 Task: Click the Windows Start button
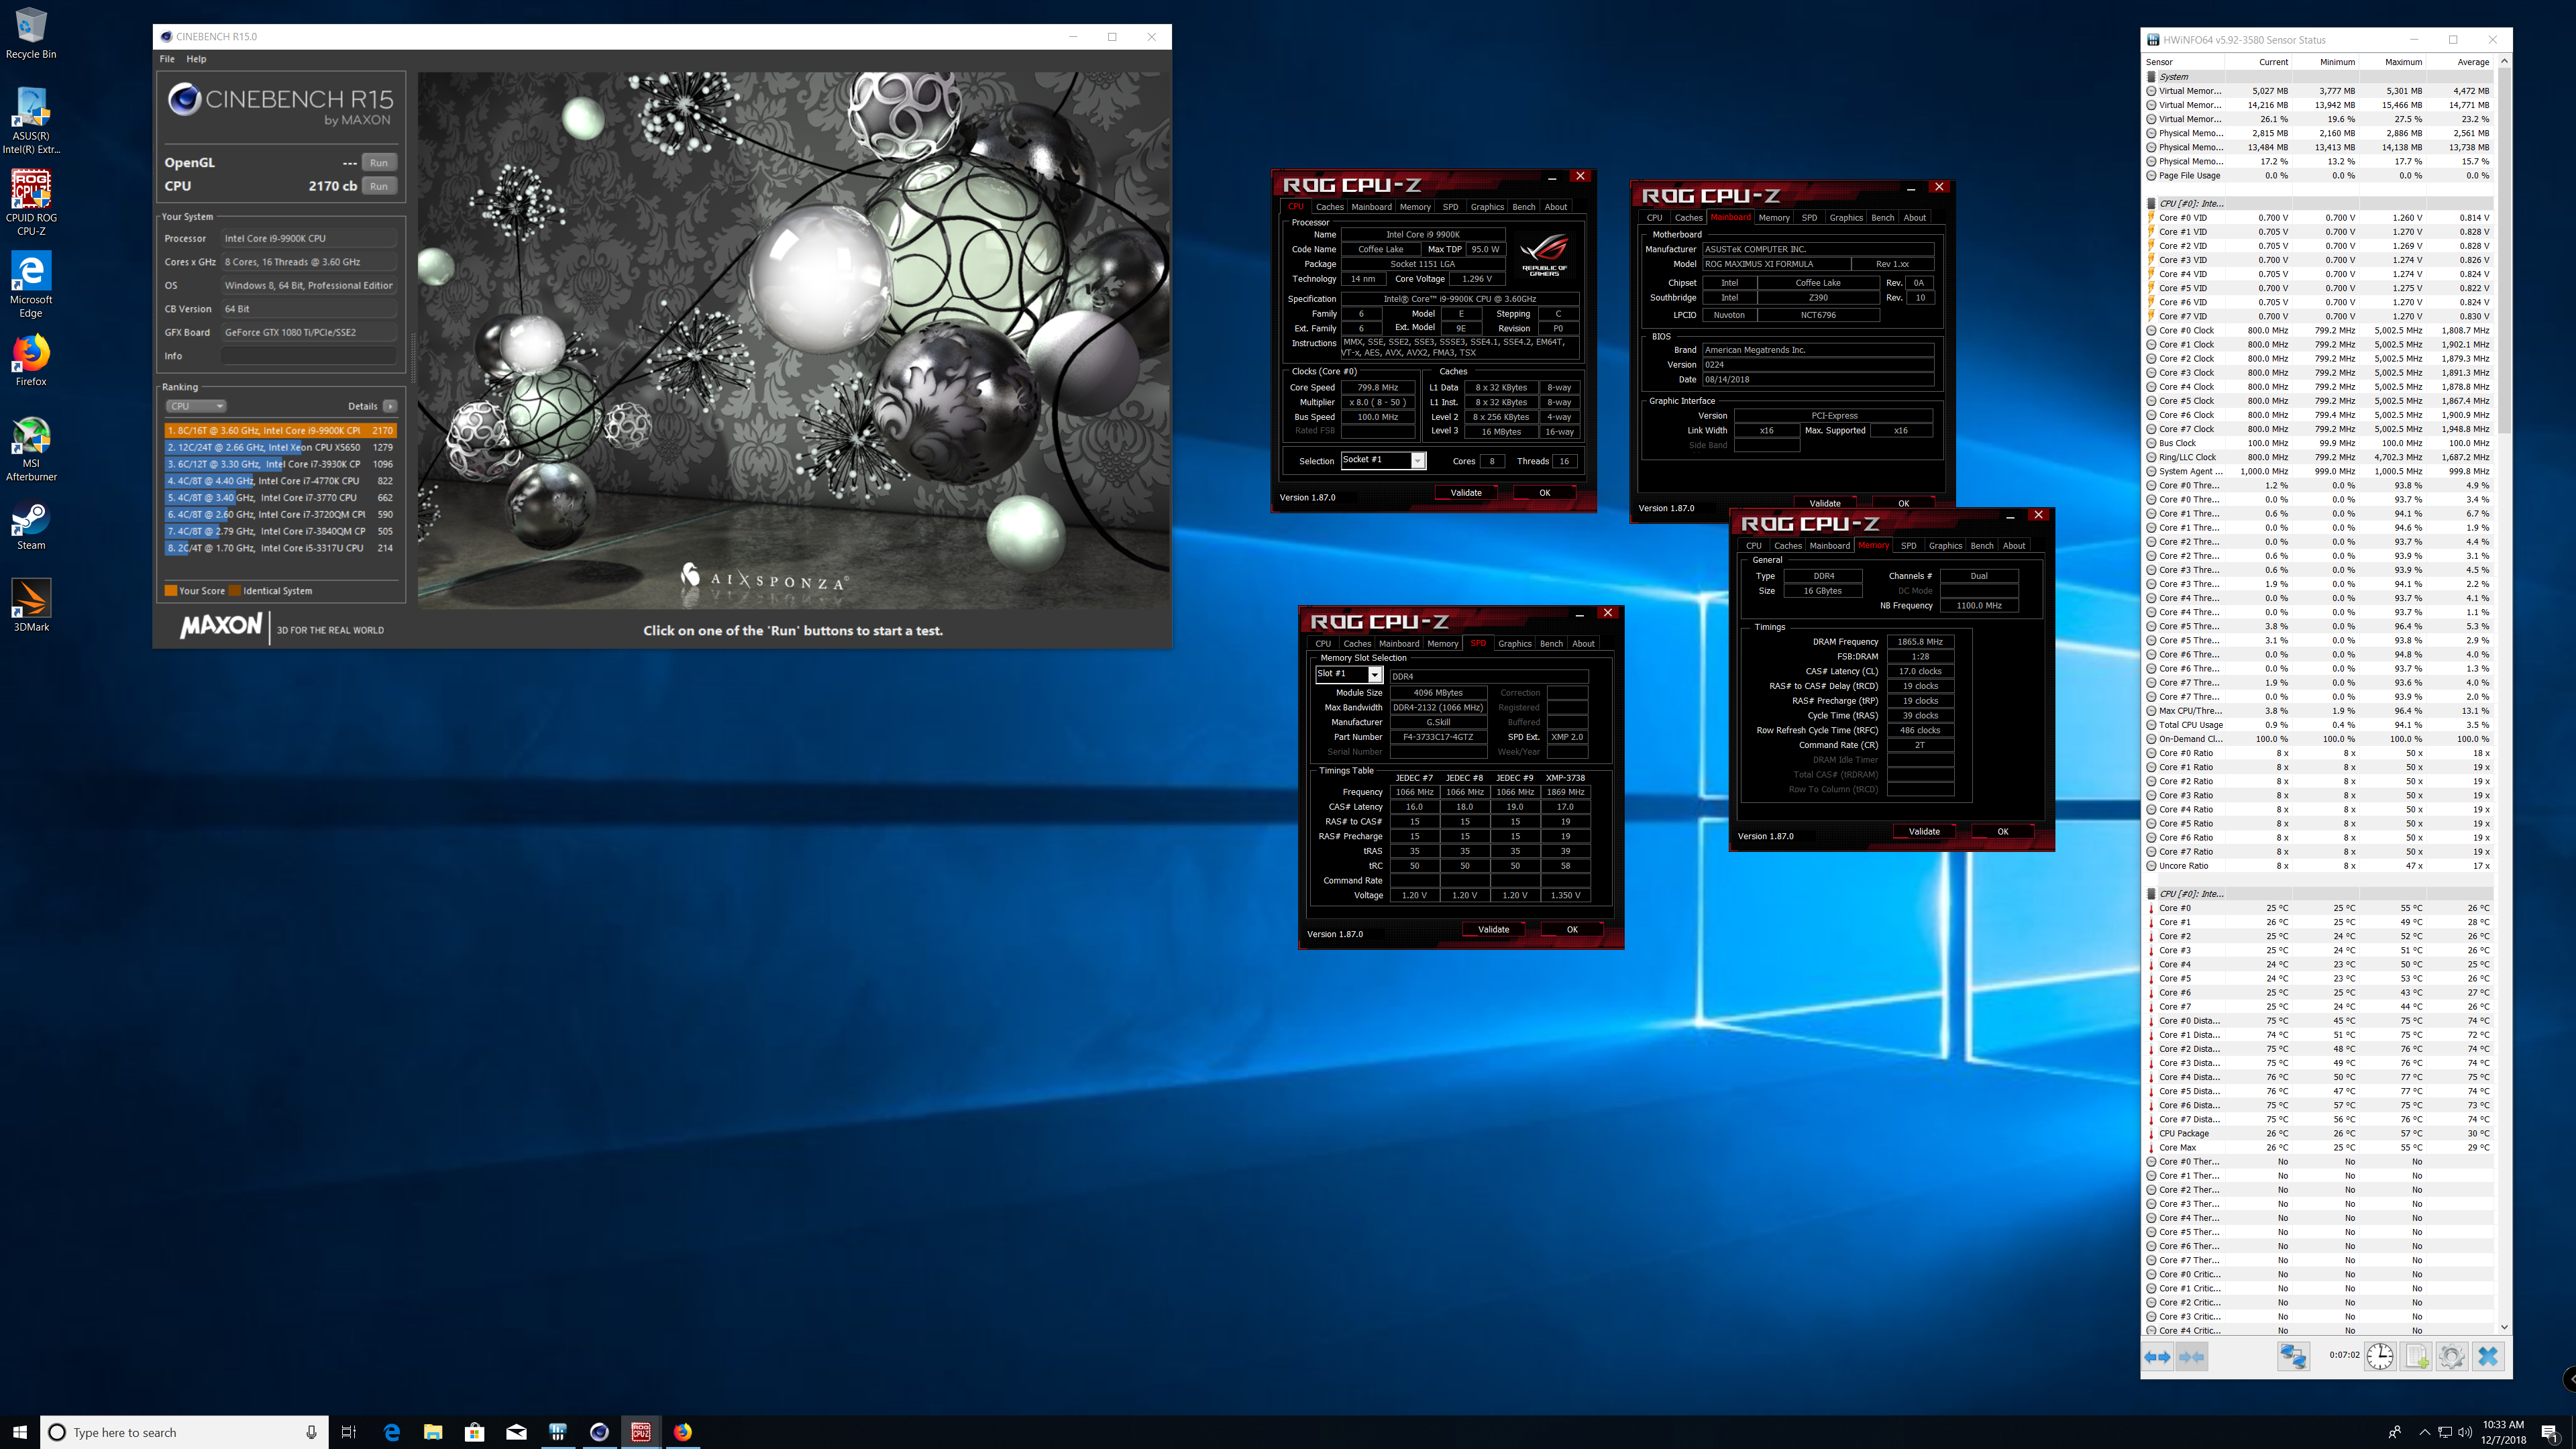tap(20, 1432)
